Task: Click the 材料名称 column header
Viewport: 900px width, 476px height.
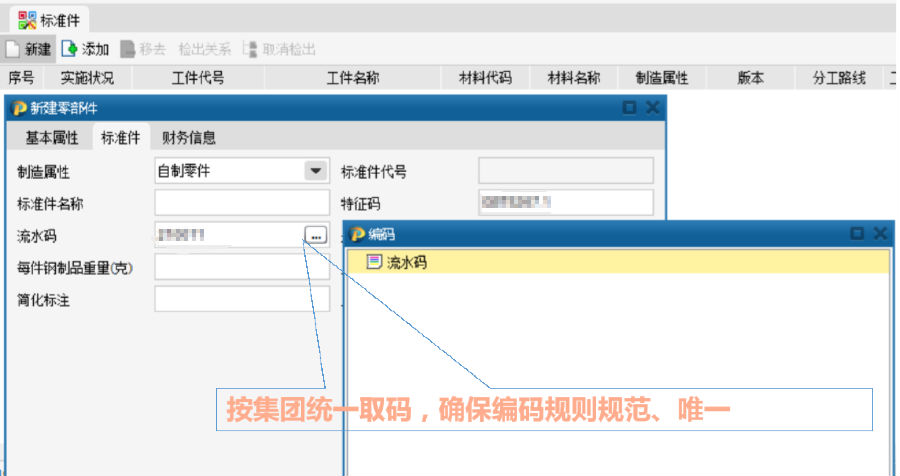Action: [x=574, y=78]
